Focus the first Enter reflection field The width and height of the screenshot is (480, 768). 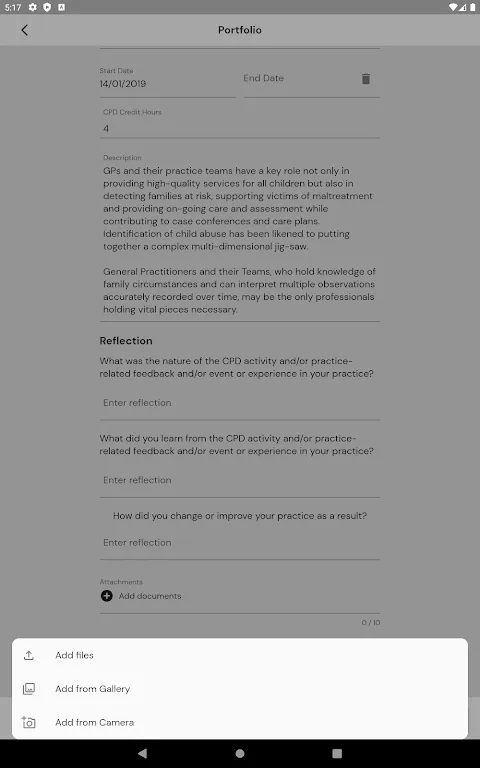tap(240, 403)
